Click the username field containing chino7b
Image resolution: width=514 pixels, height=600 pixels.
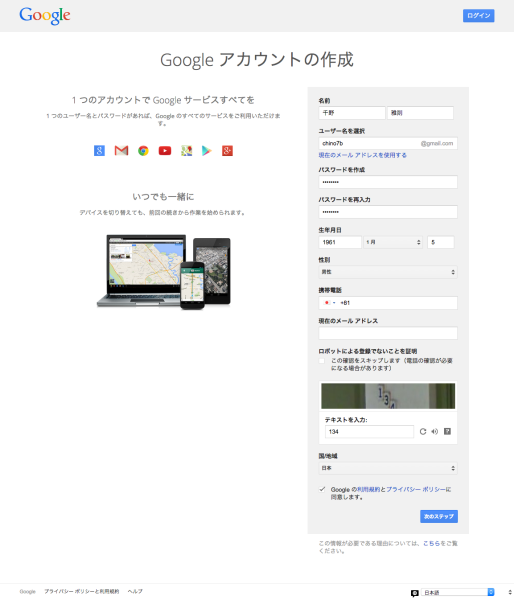coord(388,143)
